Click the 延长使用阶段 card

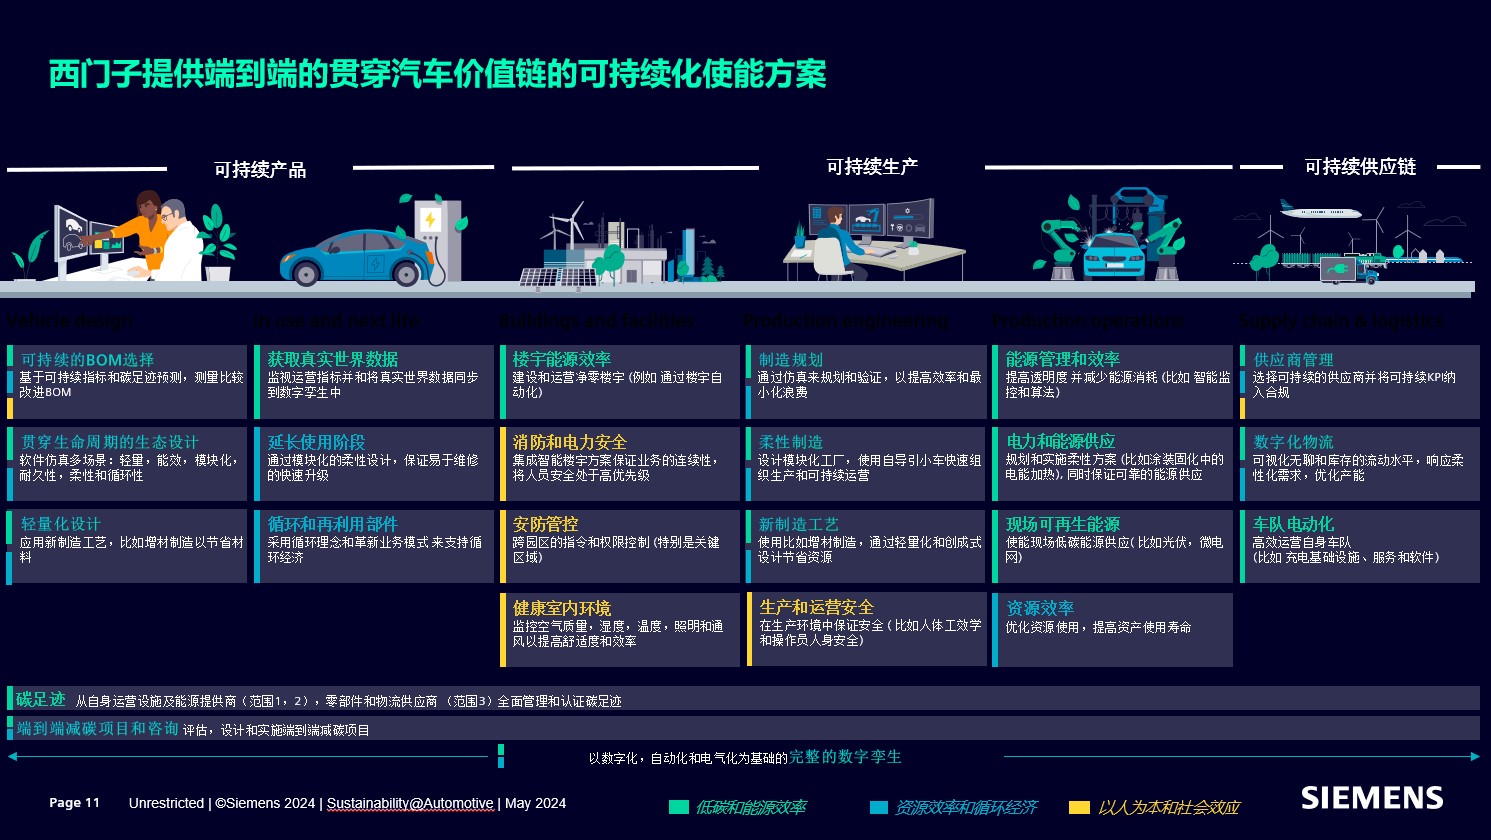pyautogui.click(x=373, y=464)
